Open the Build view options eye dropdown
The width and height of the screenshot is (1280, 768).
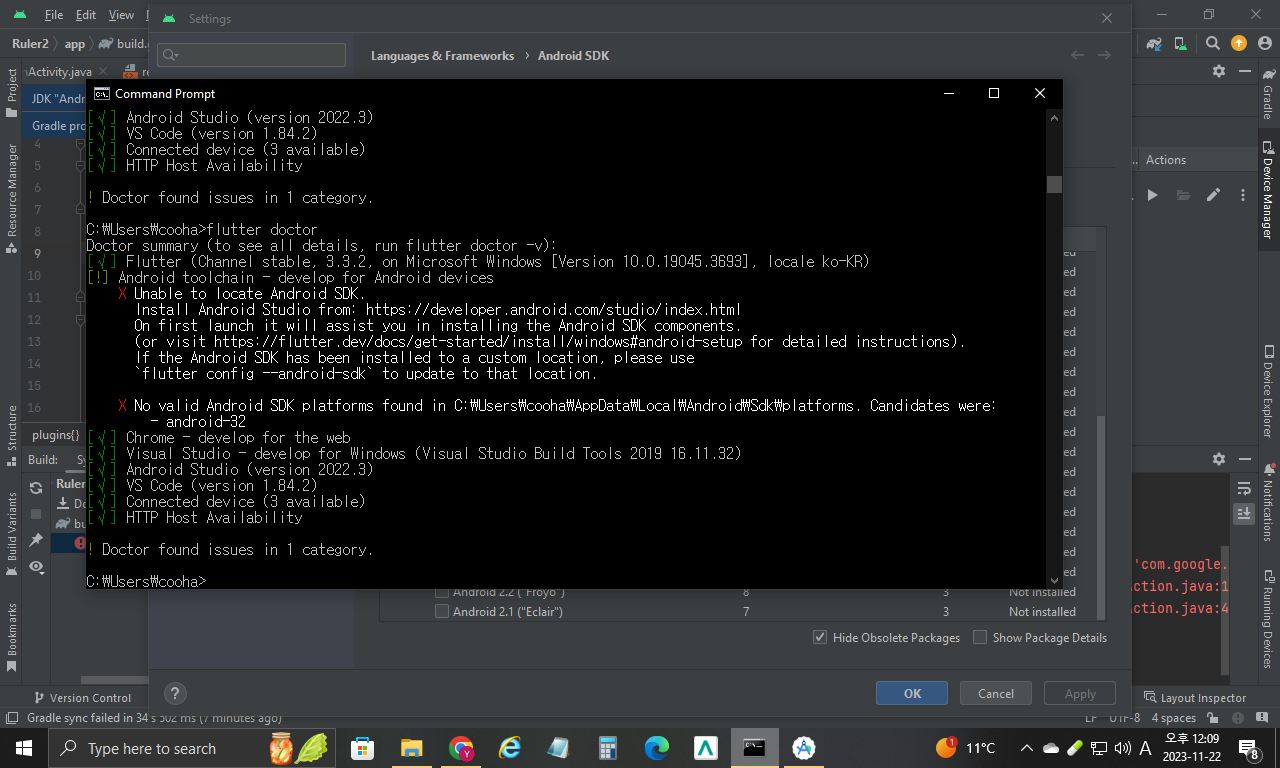coord(37,567)
